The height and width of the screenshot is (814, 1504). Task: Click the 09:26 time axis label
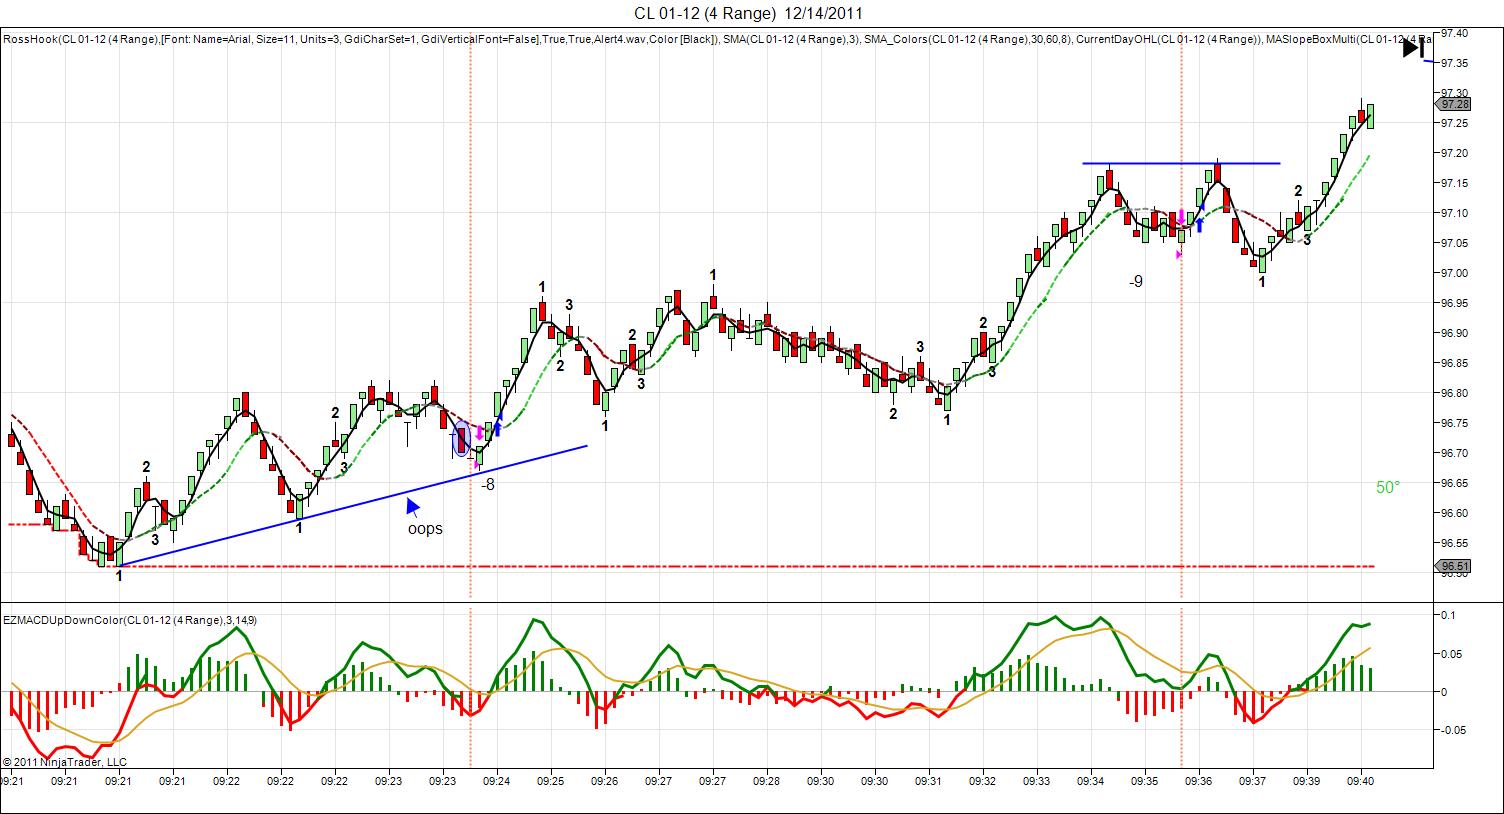click(x=605, y=781)
